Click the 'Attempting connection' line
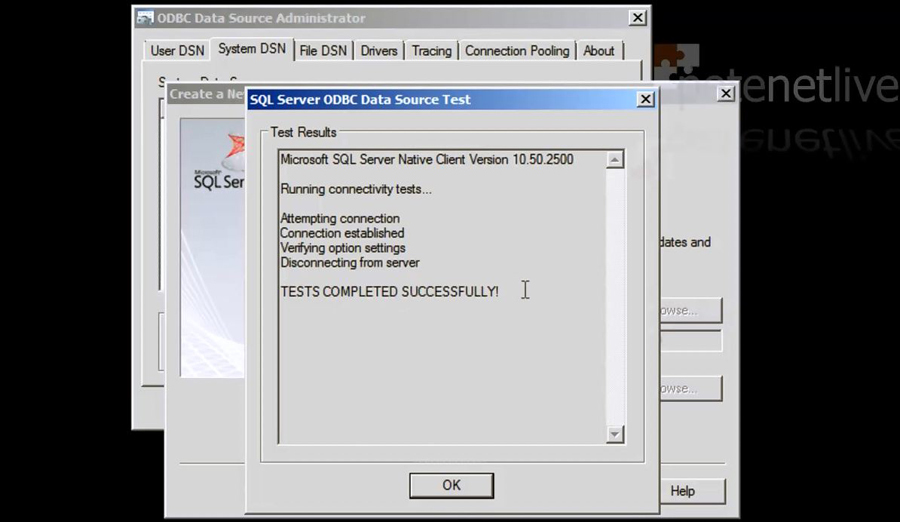The image size is (900, 522). pos(340,219)
